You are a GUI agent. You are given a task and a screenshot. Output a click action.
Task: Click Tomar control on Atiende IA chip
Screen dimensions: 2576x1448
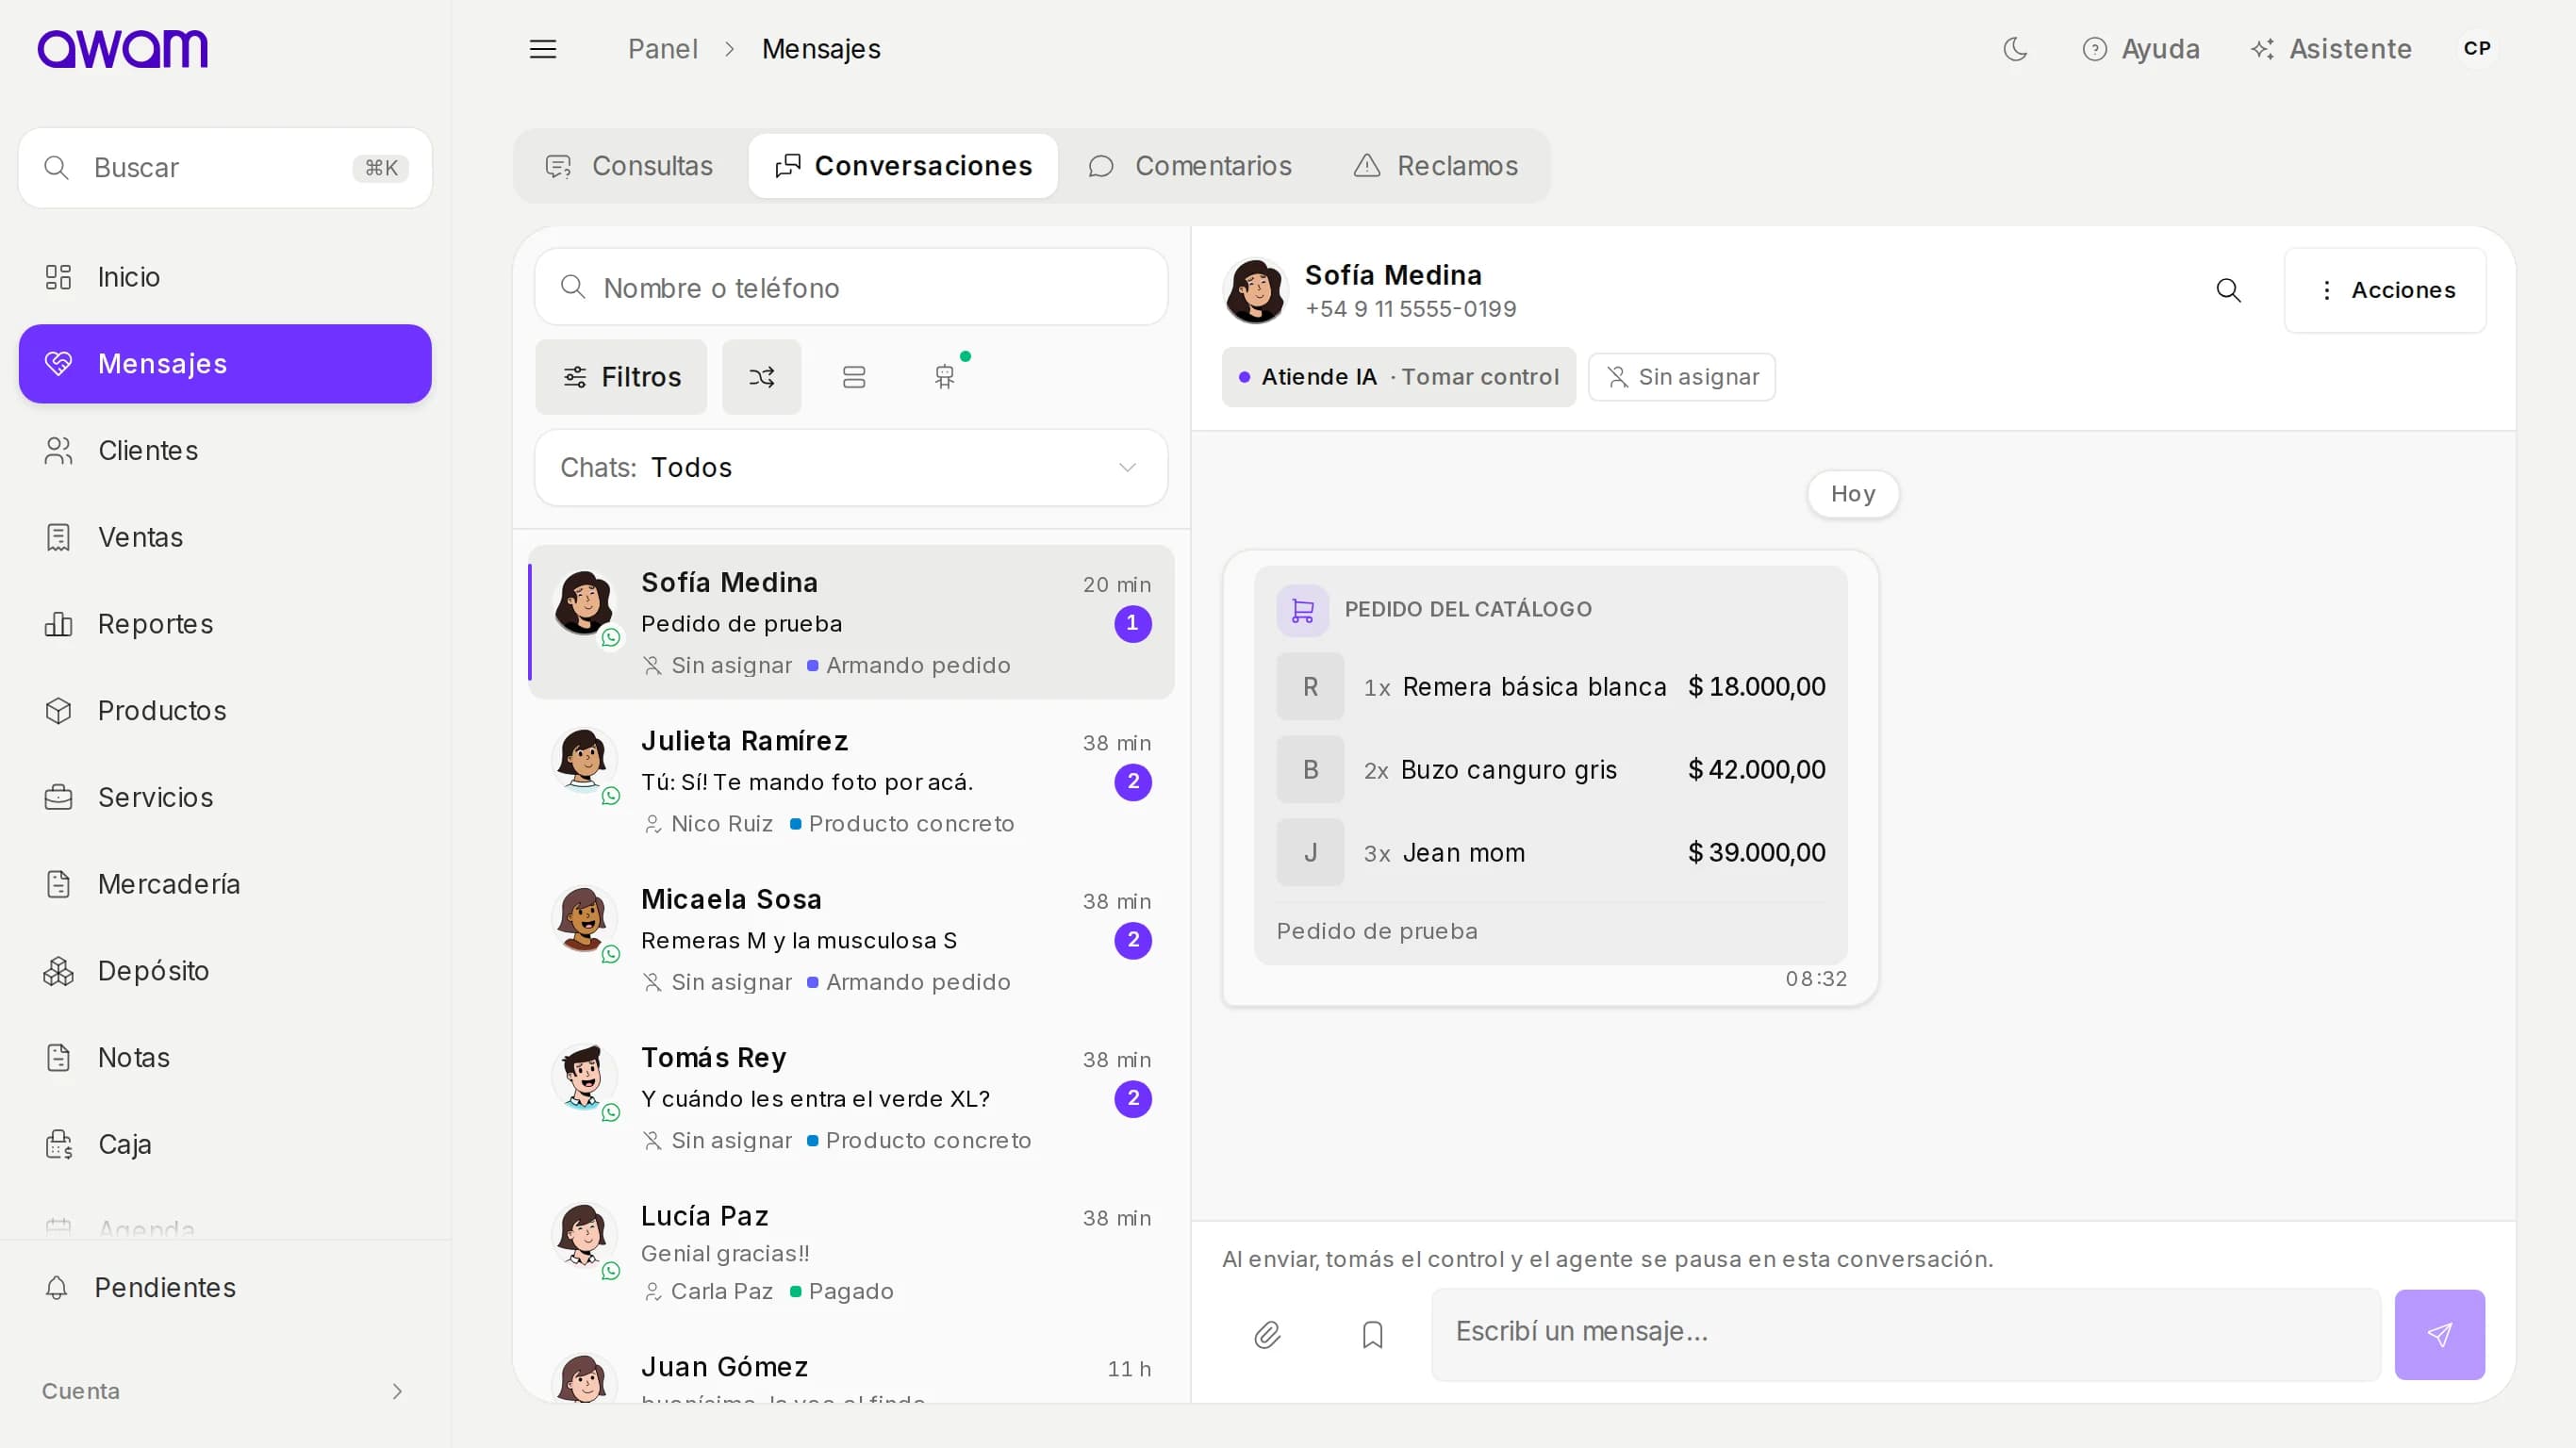tap(1480, 377)
